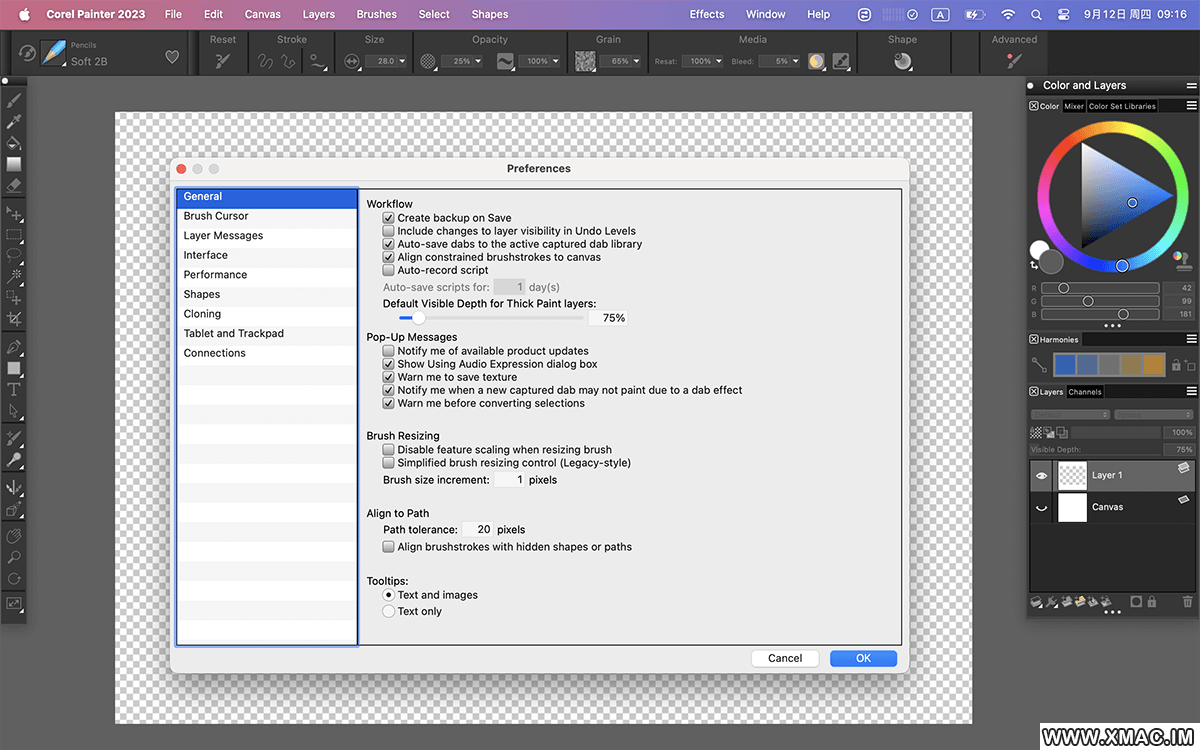Select Connections preferences category
The image size is (1200, 750).
tap(267, 353)
